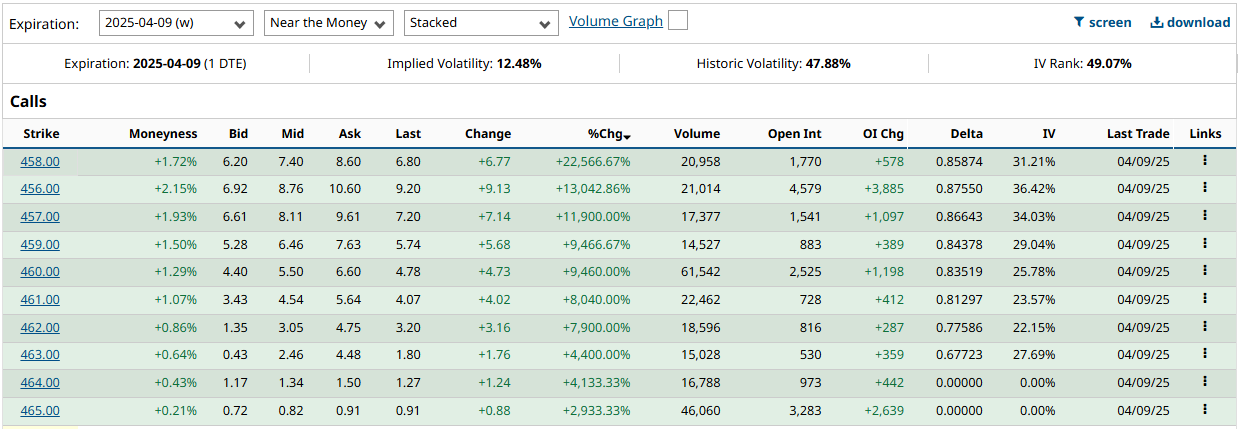Sort by the Delta column header
This screenshot has width=1241, height=429.
pyautogui.click(x=966, y=134)
